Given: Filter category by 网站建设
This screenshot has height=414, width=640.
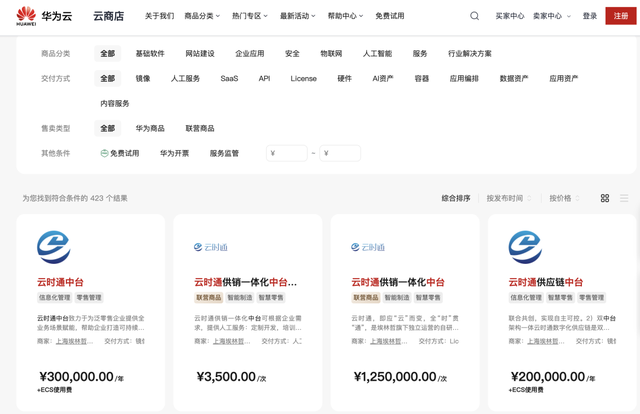Looking at the screenshot, I should (x=200, y=53).
